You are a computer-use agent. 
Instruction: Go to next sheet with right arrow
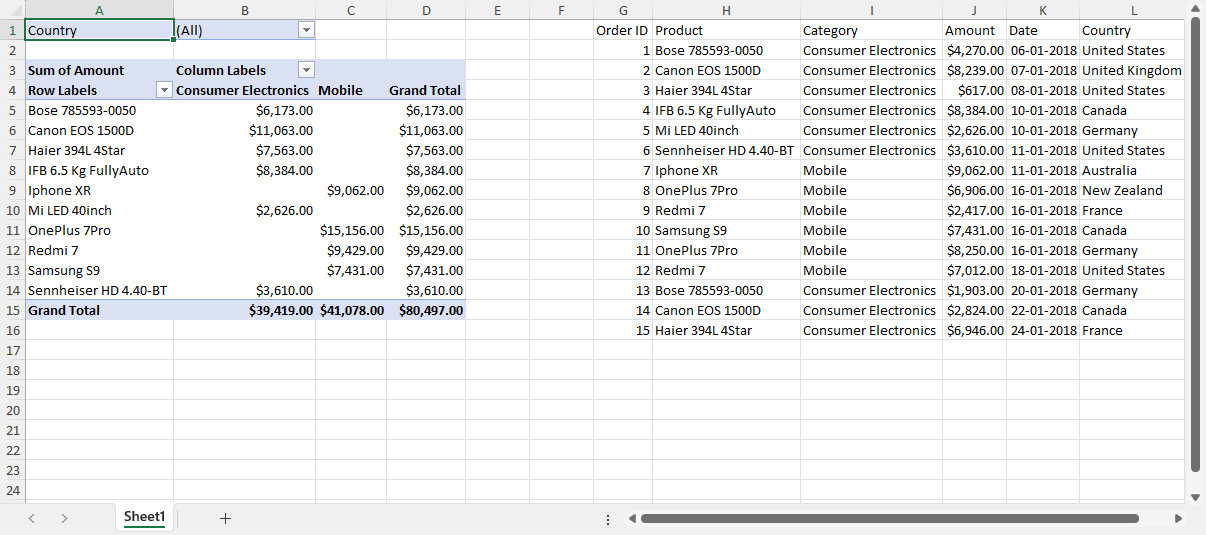(x=64, y=518)
